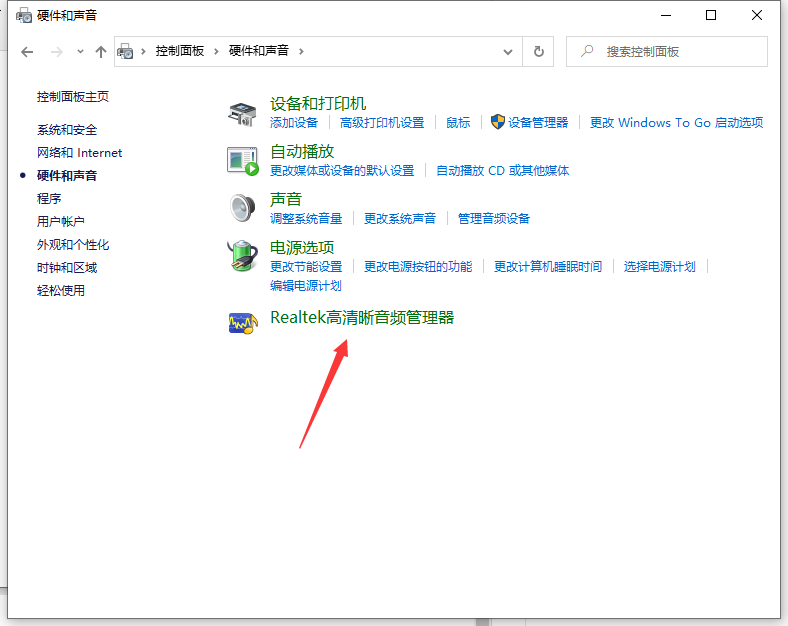The width and height of the screenshot is (788, 626).
Task: Click the 自动播放 AutoPlay icon
Action: coord(243,160)
